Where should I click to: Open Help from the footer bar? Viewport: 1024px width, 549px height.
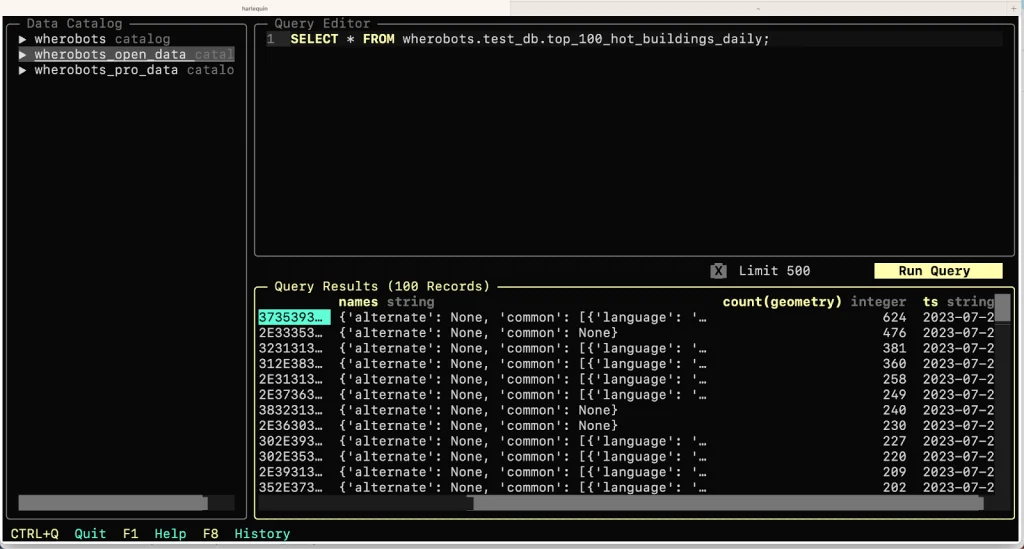point(170,533)
